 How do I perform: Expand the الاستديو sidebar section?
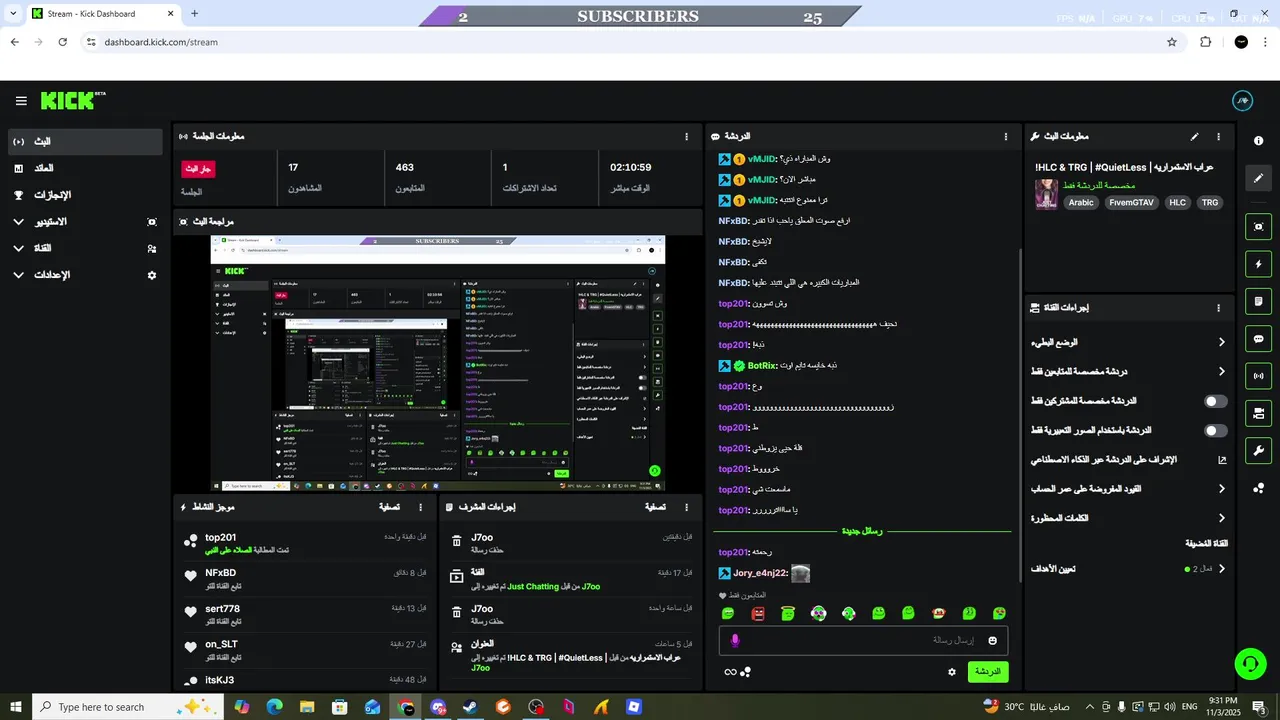coord(85,221)
